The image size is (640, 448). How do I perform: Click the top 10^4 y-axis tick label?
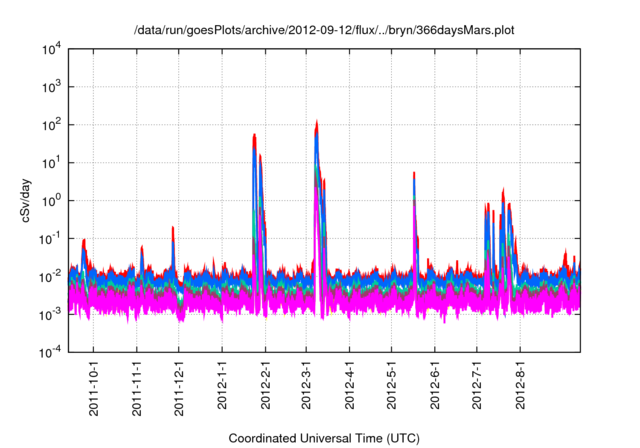click(x=53, y=49)
